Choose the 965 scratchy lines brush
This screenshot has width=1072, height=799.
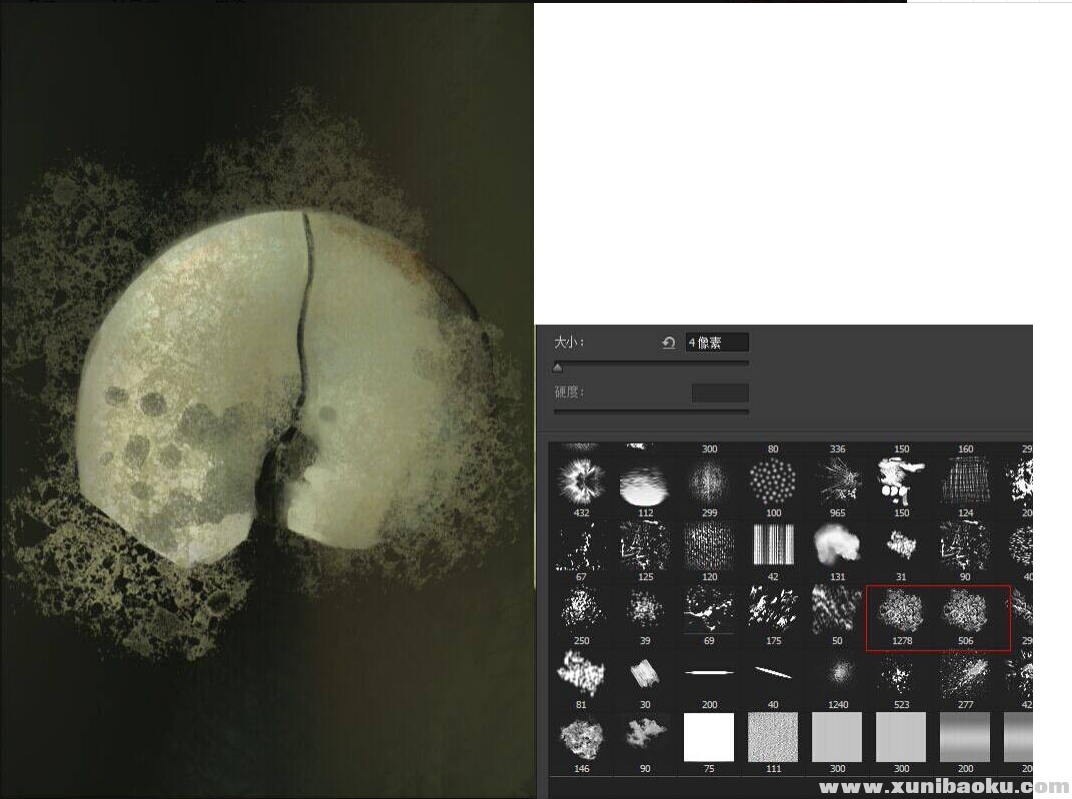(837, 482)
